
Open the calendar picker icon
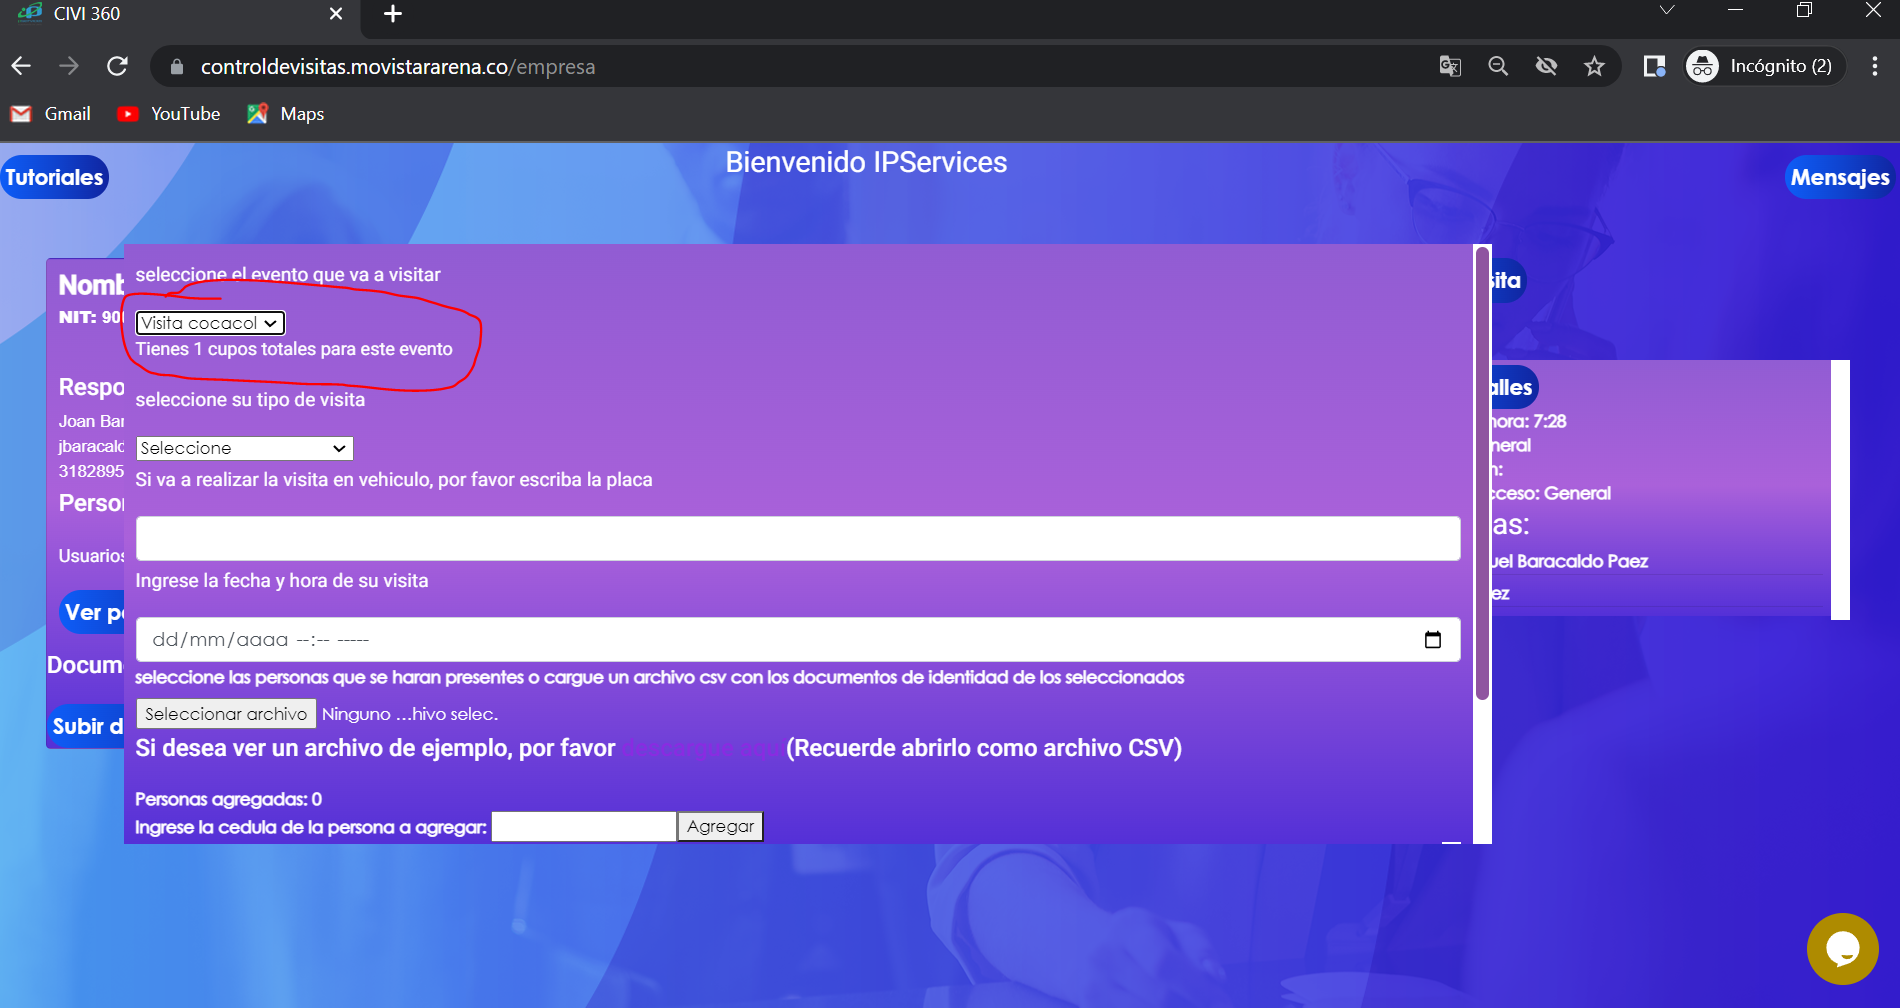(1433, 640)
